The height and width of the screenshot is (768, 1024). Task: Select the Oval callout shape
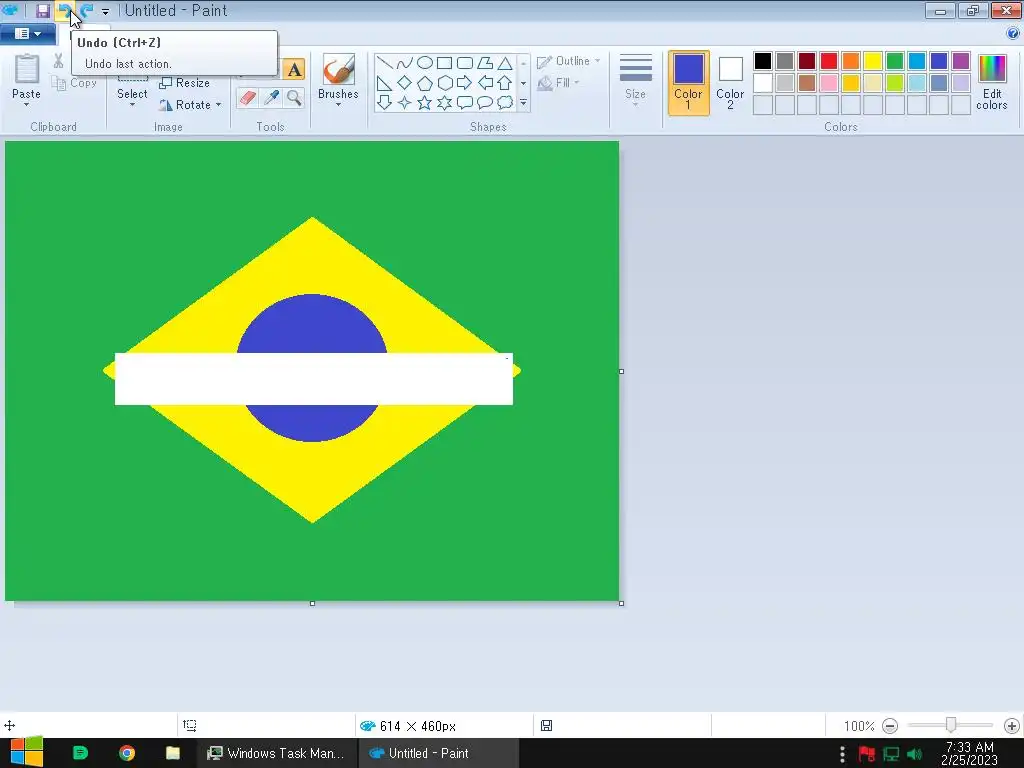pyautogui.click(x=485, y=103)
